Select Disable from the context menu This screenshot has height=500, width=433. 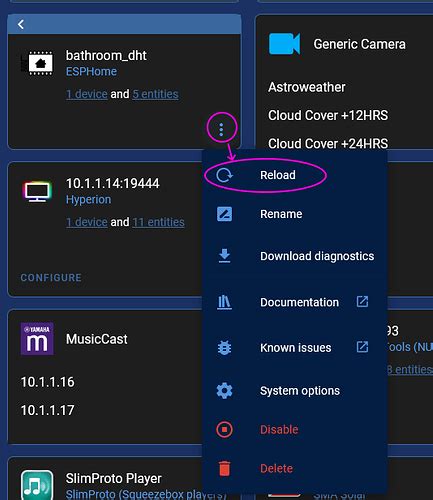coord(295,429)
